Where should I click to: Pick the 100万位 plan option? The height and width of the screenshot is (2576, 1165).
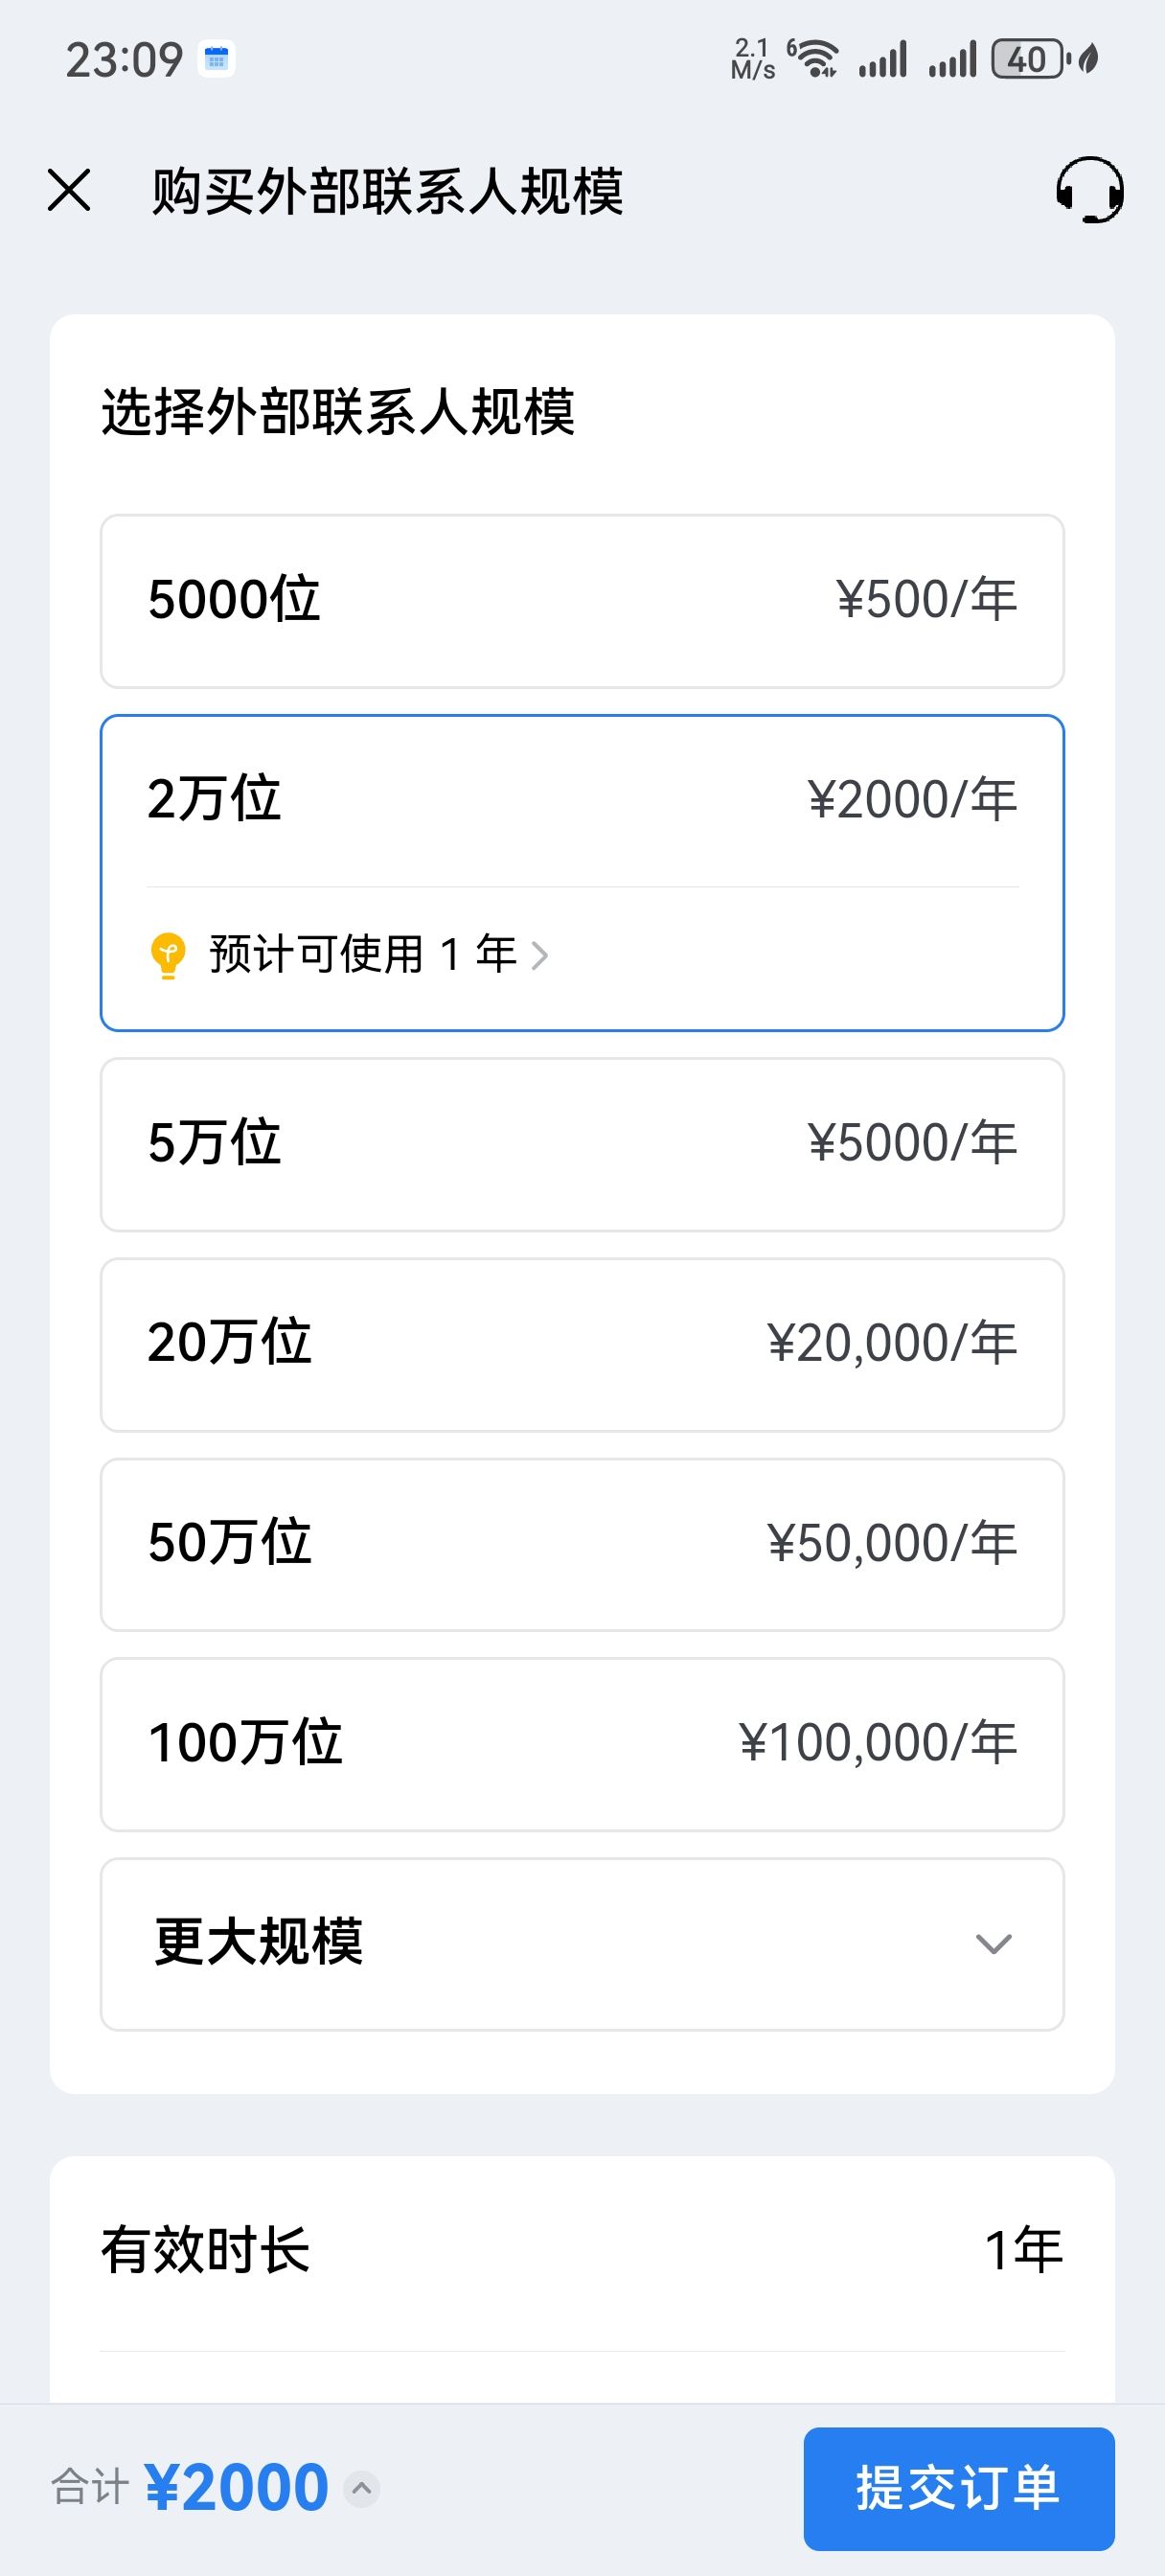(x=582, y=1744)
